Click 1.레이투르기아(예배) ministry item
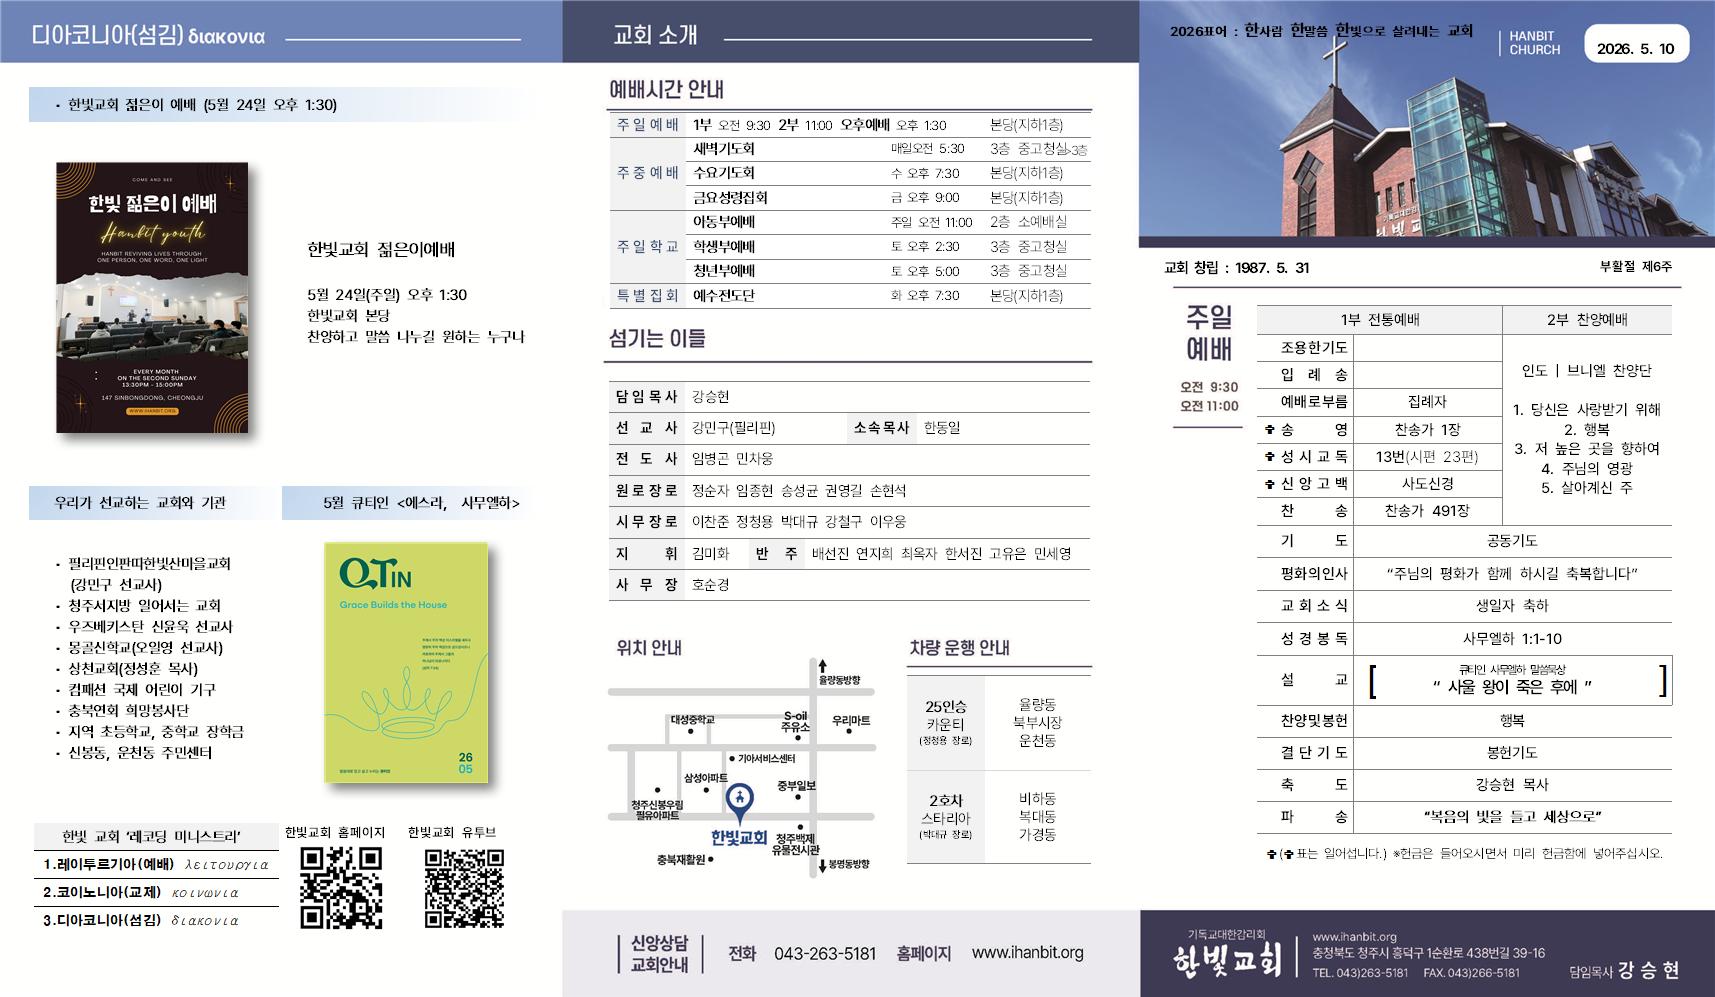The width and height of the screenshot is (1715, 997). 156,865
